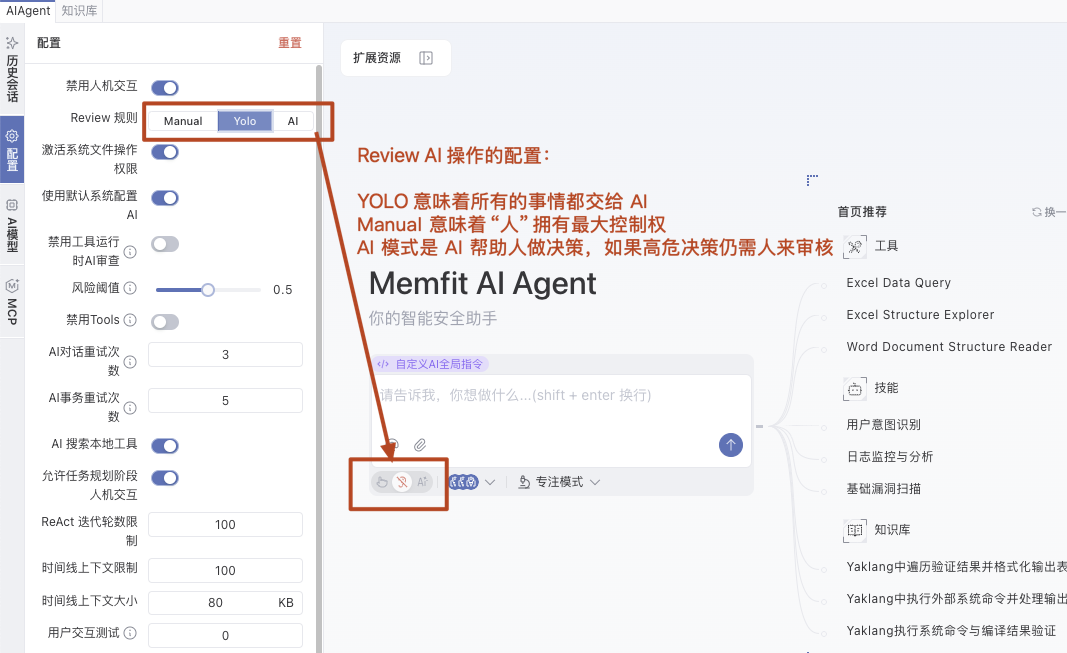The image size is (1067, 653).
Task: Open 日志监控与分析 skill
Action: click(889, 456)
